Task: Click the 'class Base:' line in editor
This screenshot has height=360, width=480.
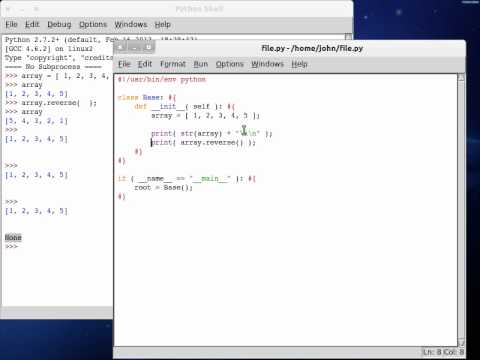Action: [x=147, y=98]
